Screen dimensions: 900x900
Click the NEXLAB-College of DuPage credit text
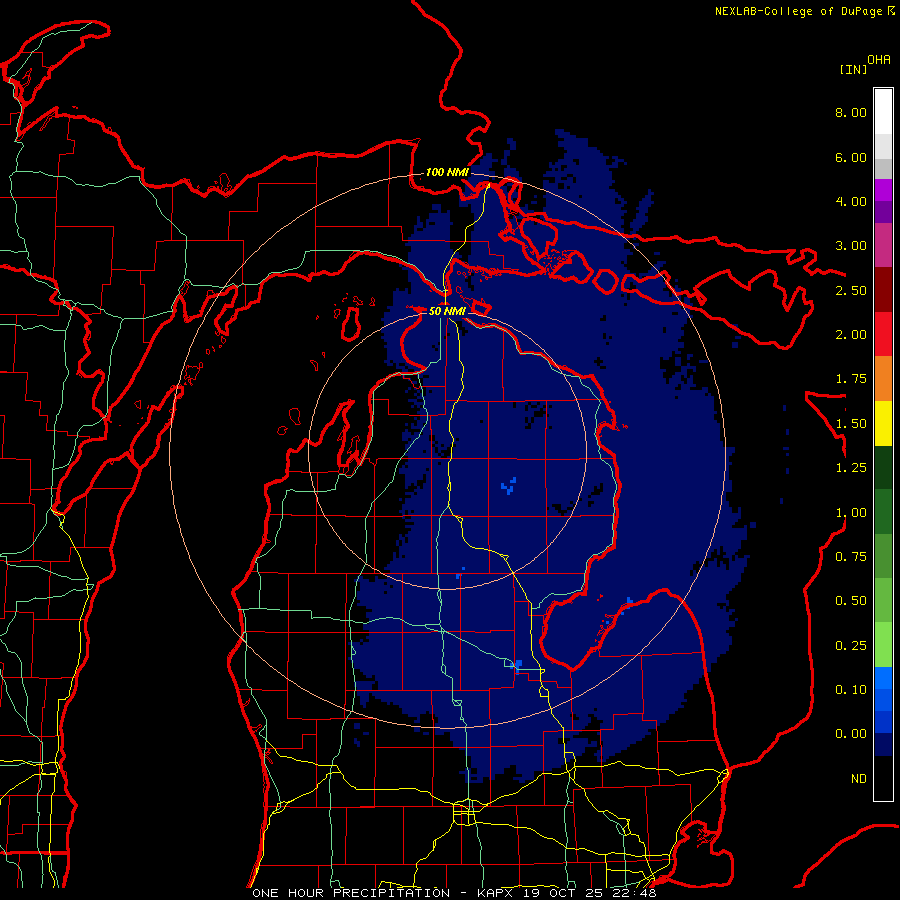tap(798, 11)
